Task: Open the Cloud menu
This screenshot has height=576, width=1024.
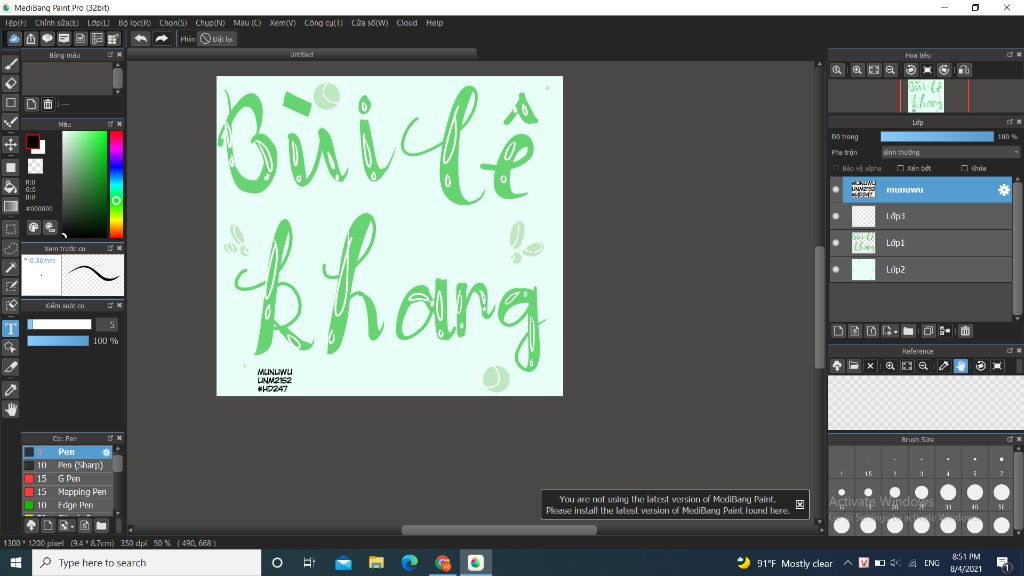Action: pyautogui.click(x=407, y=23)
